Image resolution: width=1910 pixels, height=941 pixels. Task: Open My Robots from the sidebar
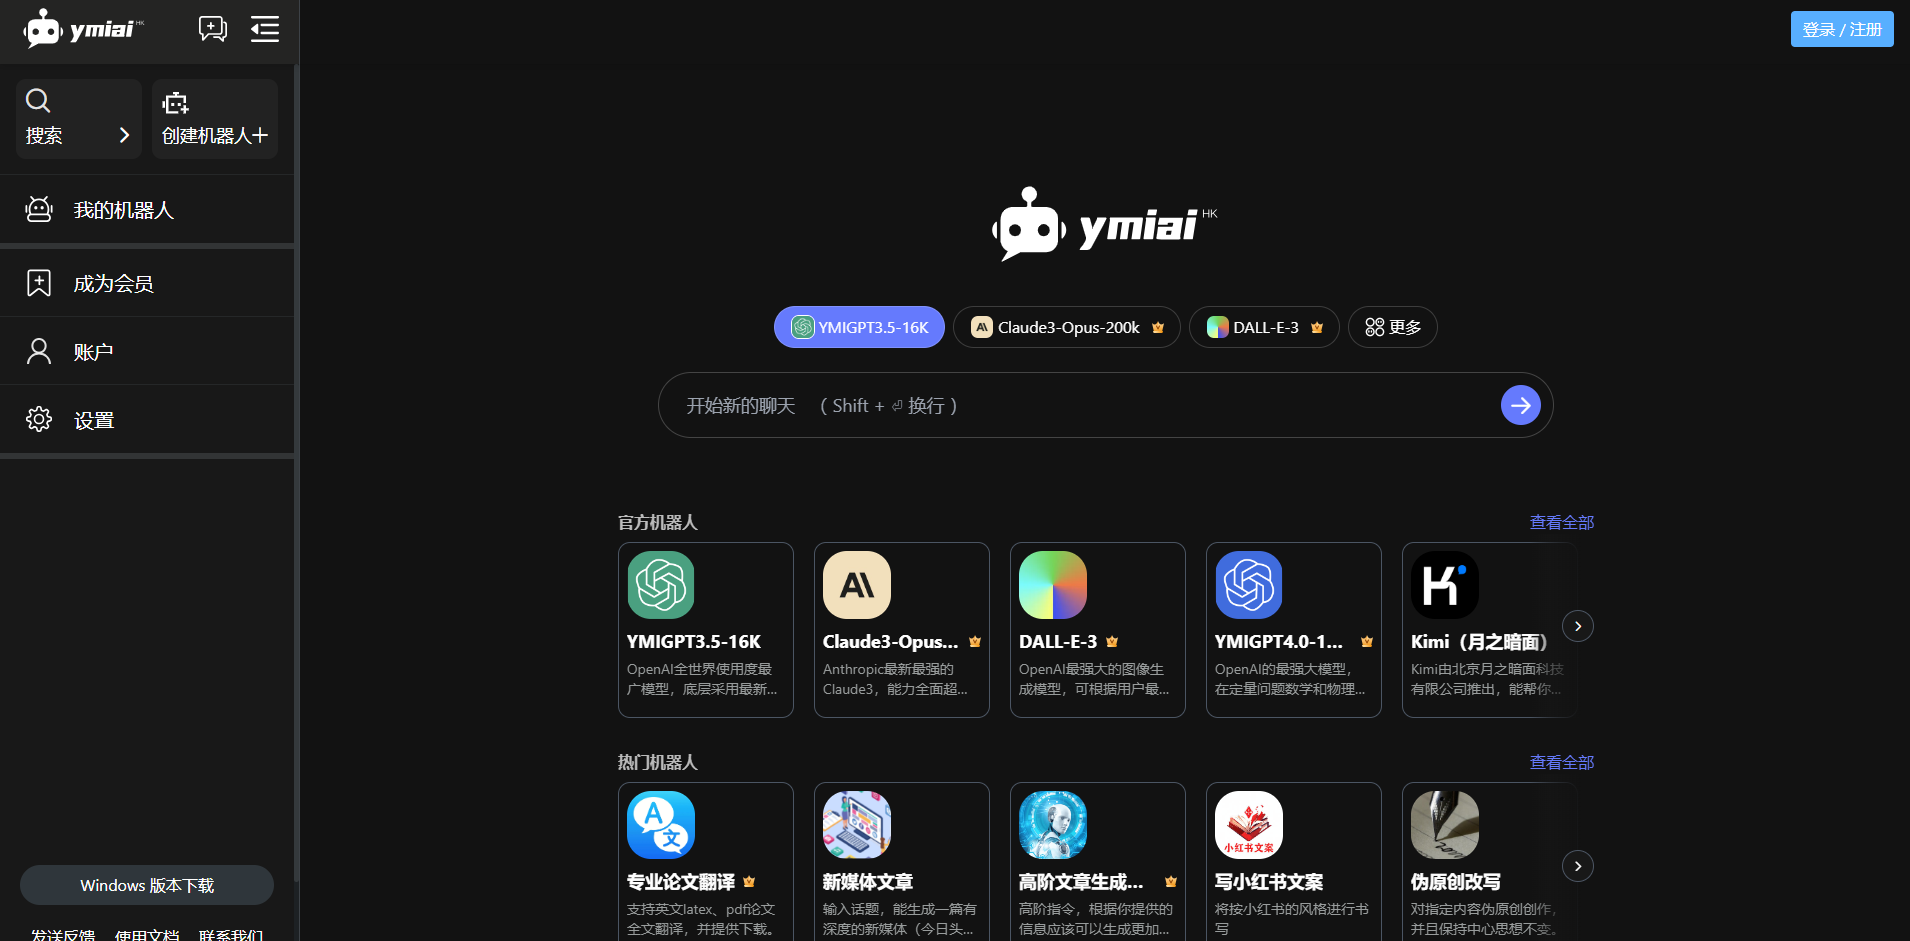[124, 210]
